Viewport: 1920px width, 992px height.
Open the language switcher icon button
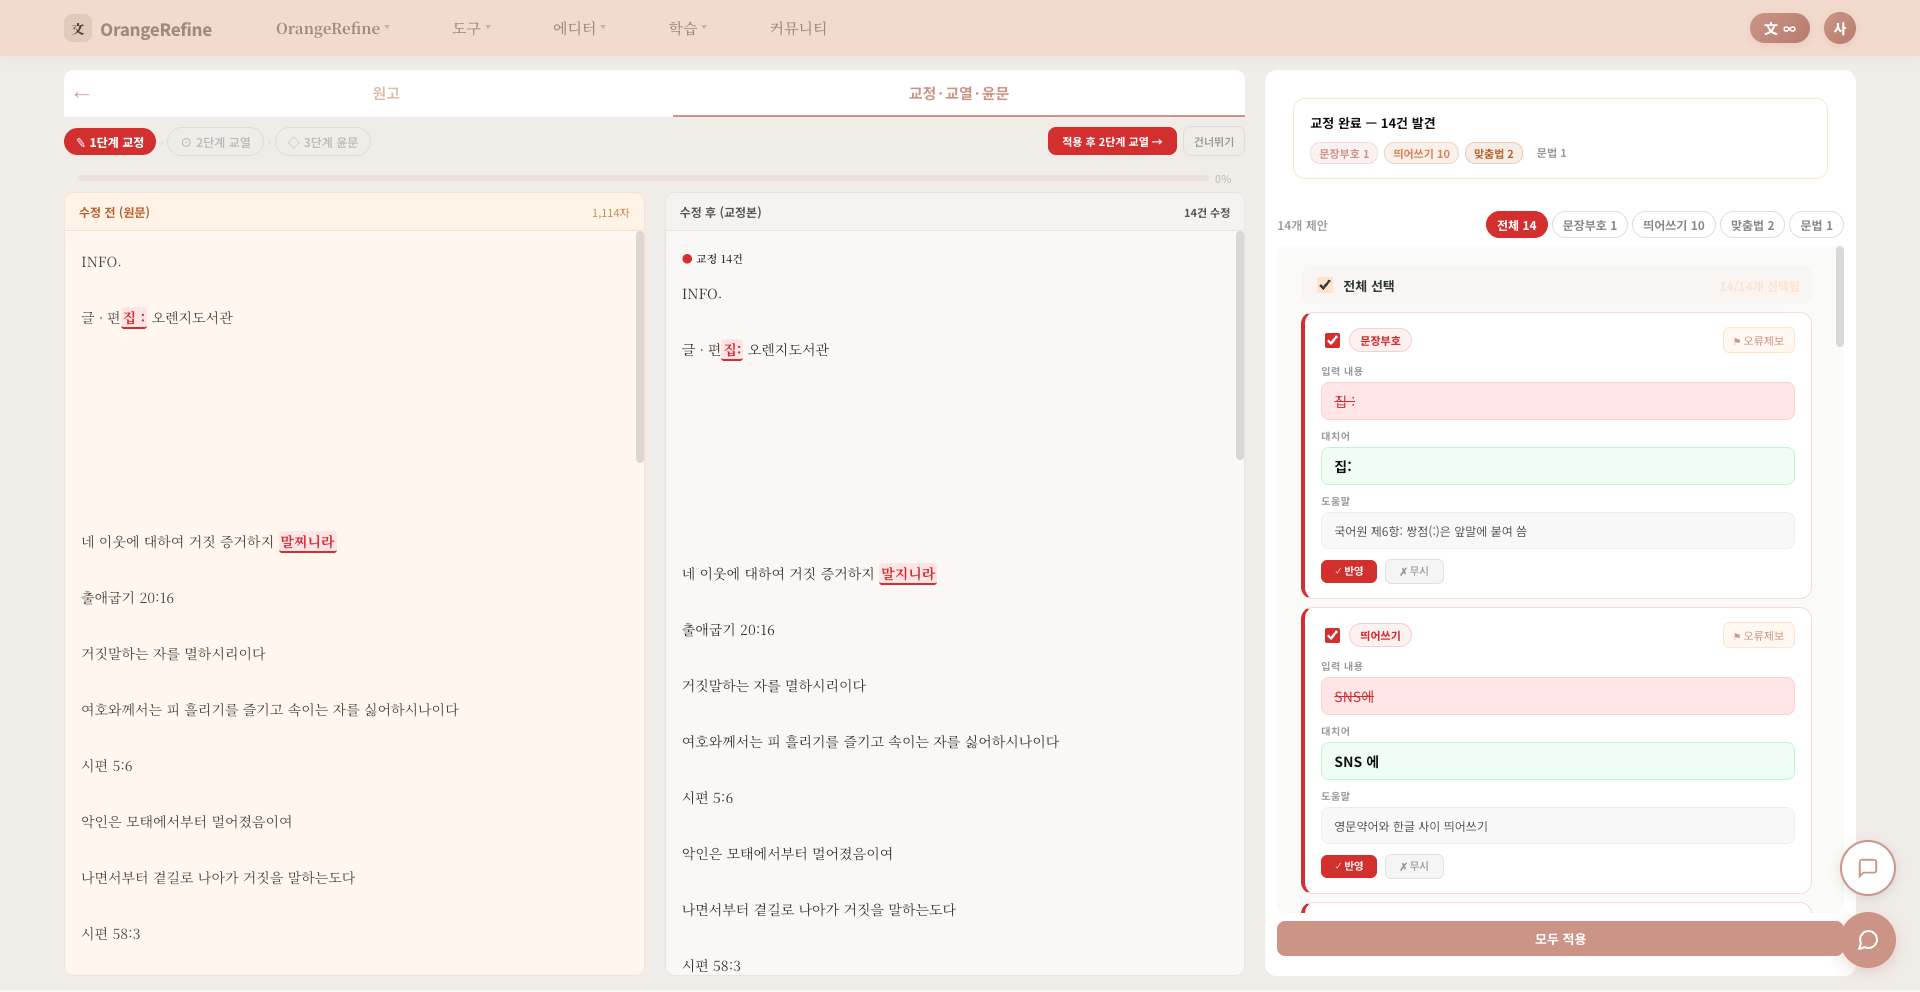1779,28
